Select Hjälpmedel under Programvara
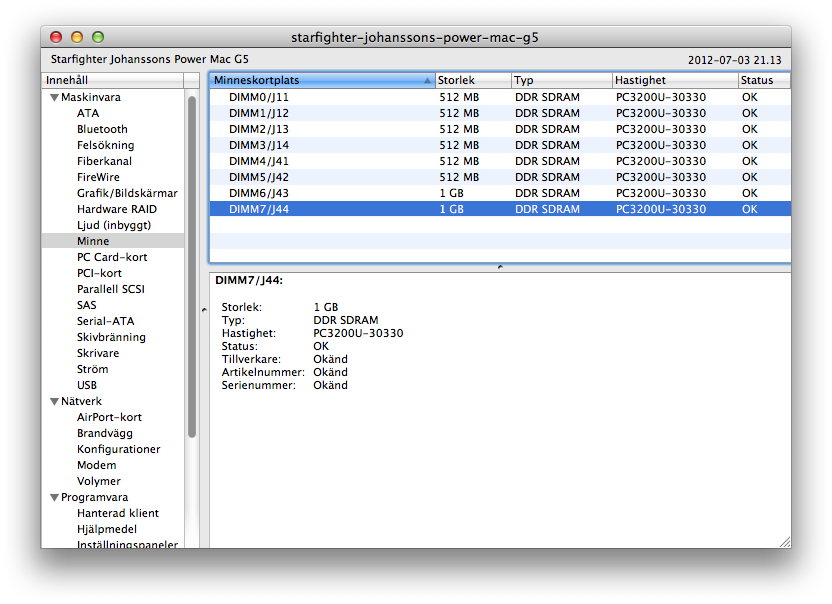 (x=107, y=529)
